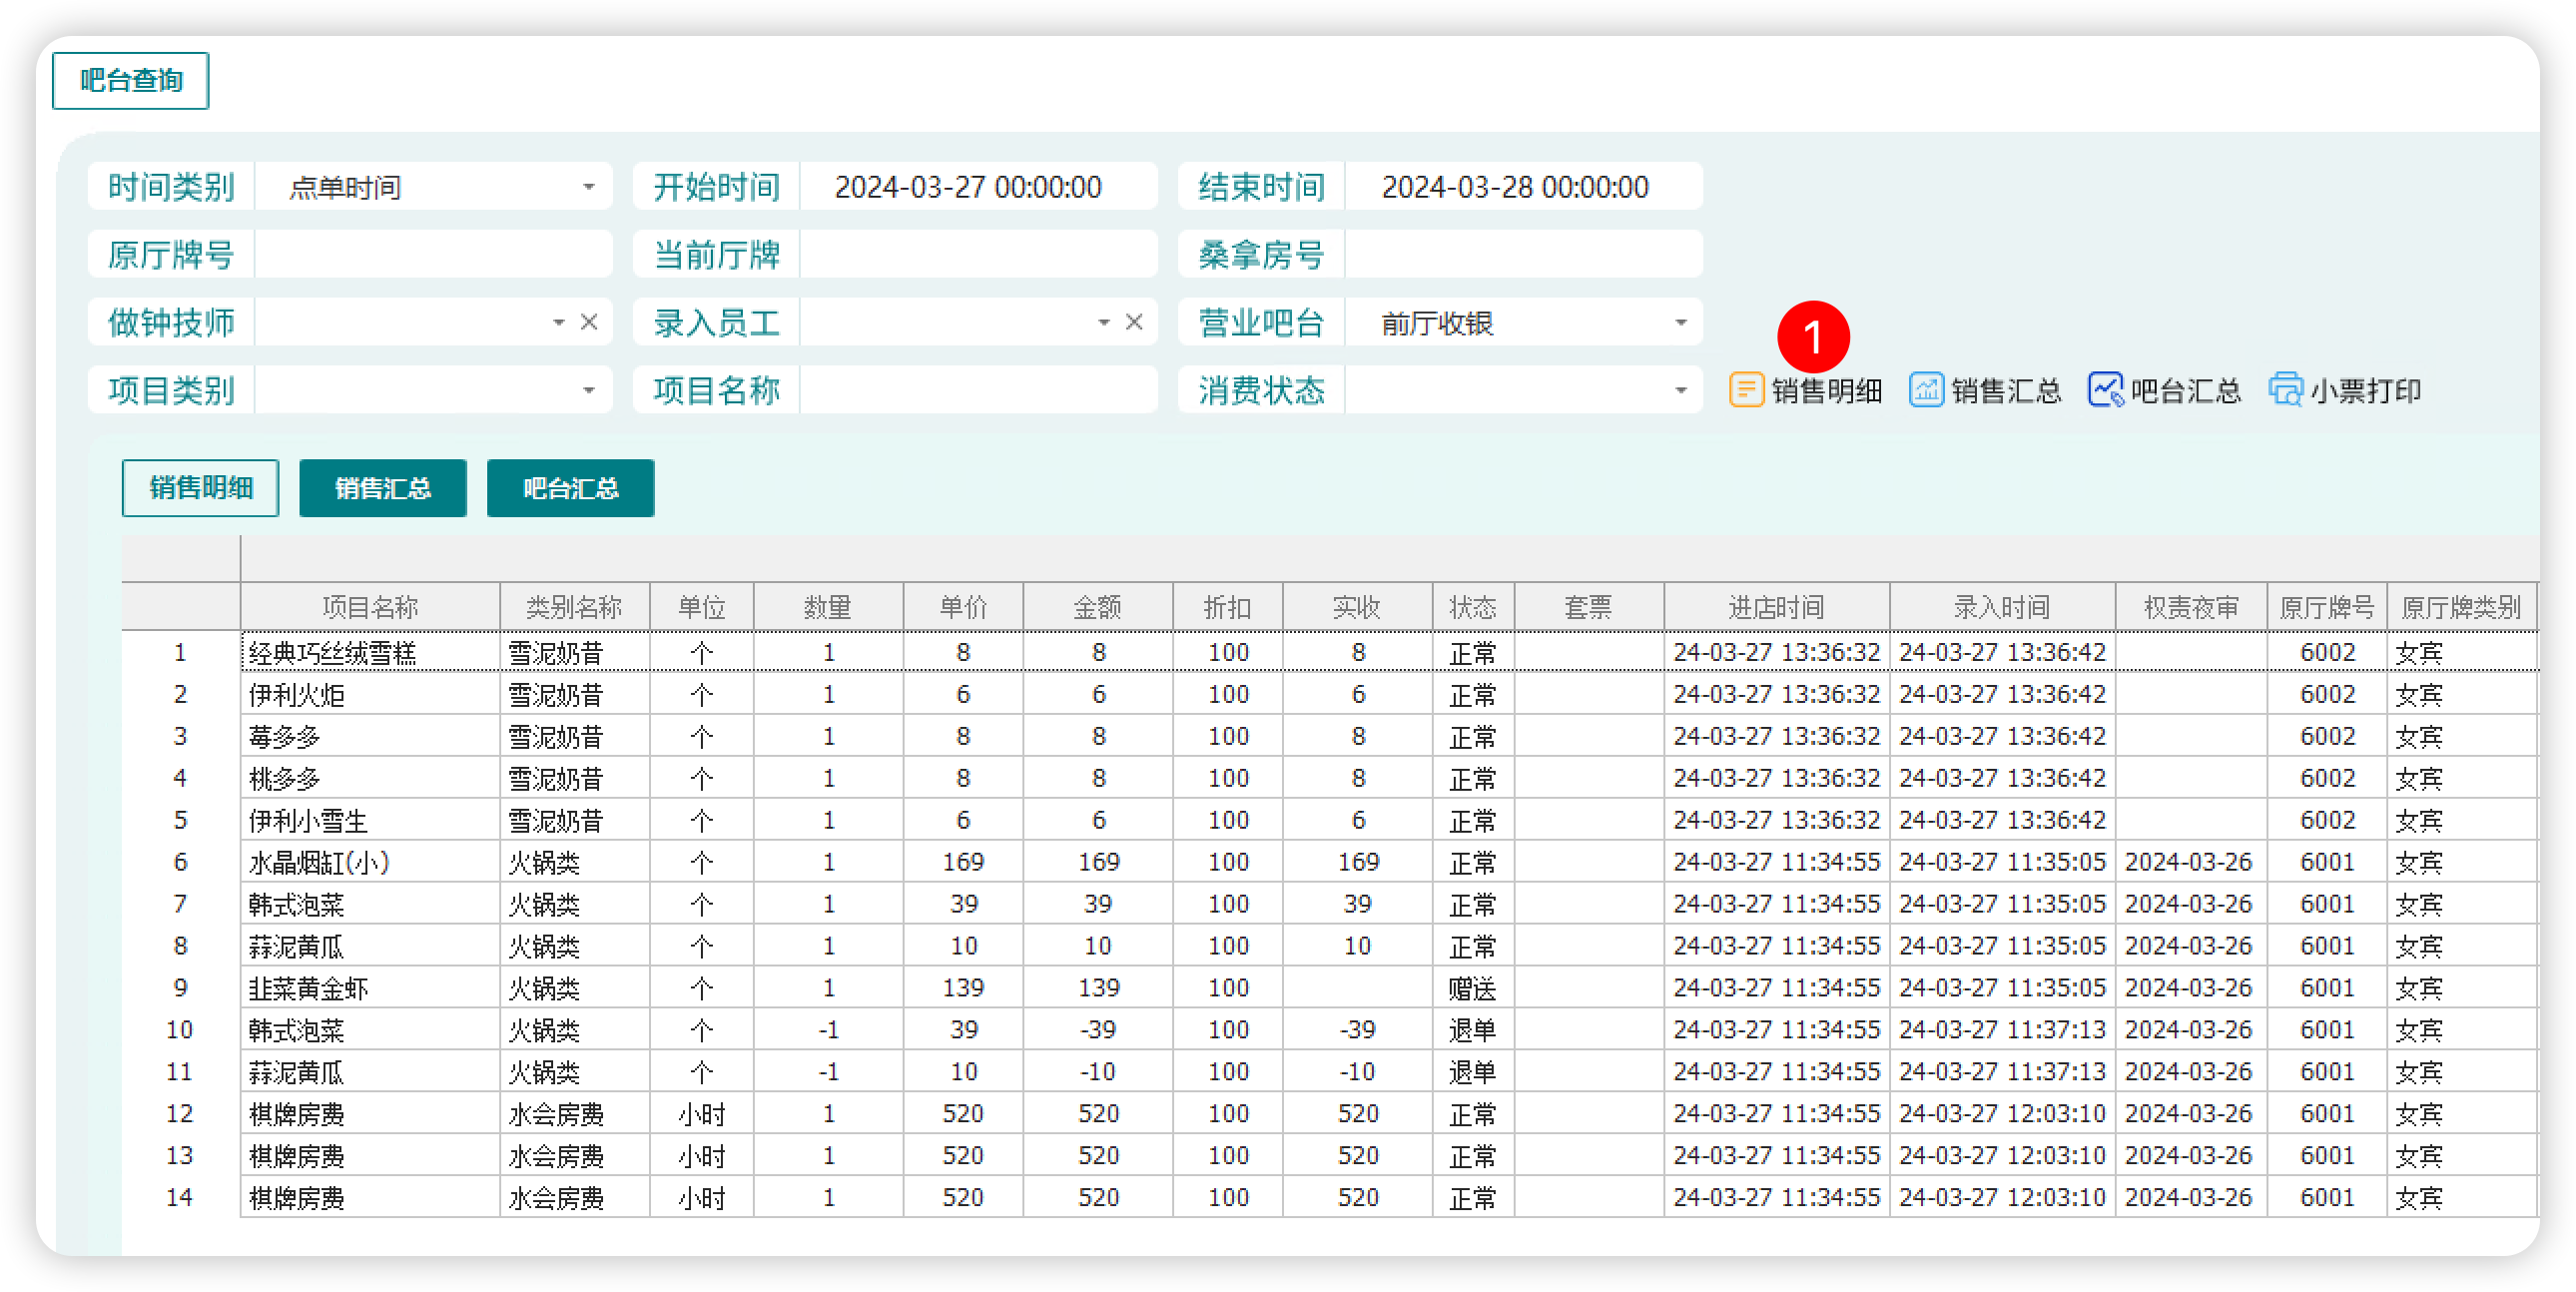Select row number 7
The image size is (2576, 1292).
coord(180,904)
